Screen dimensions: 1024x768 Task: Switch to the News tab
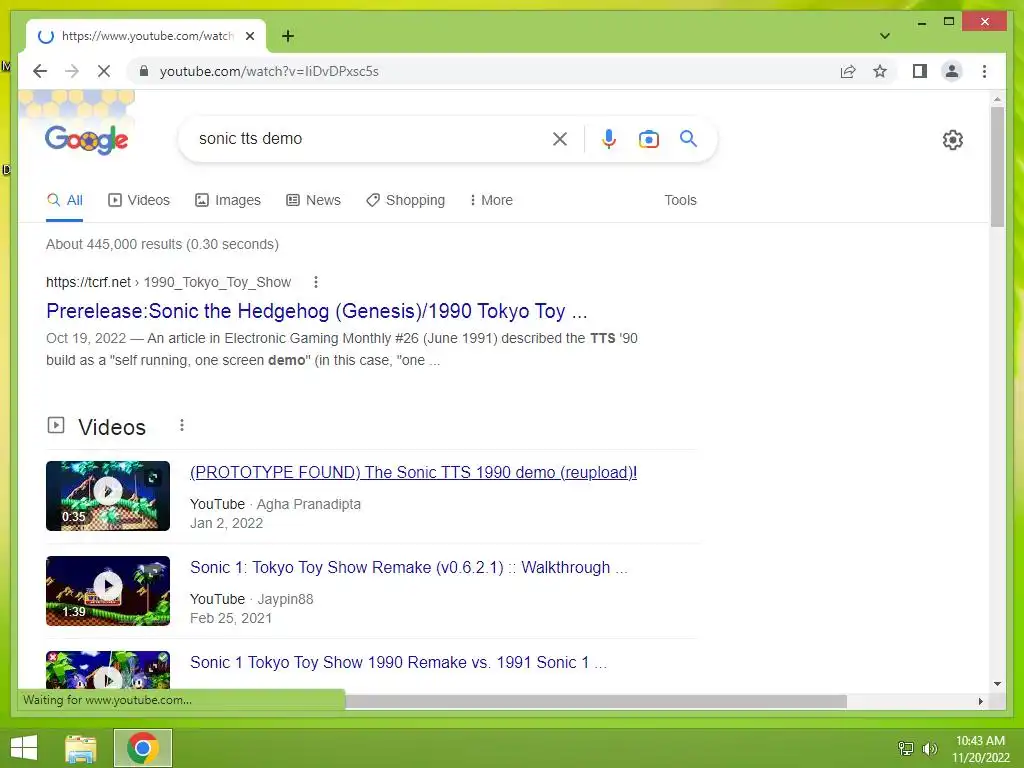(313, 200)
